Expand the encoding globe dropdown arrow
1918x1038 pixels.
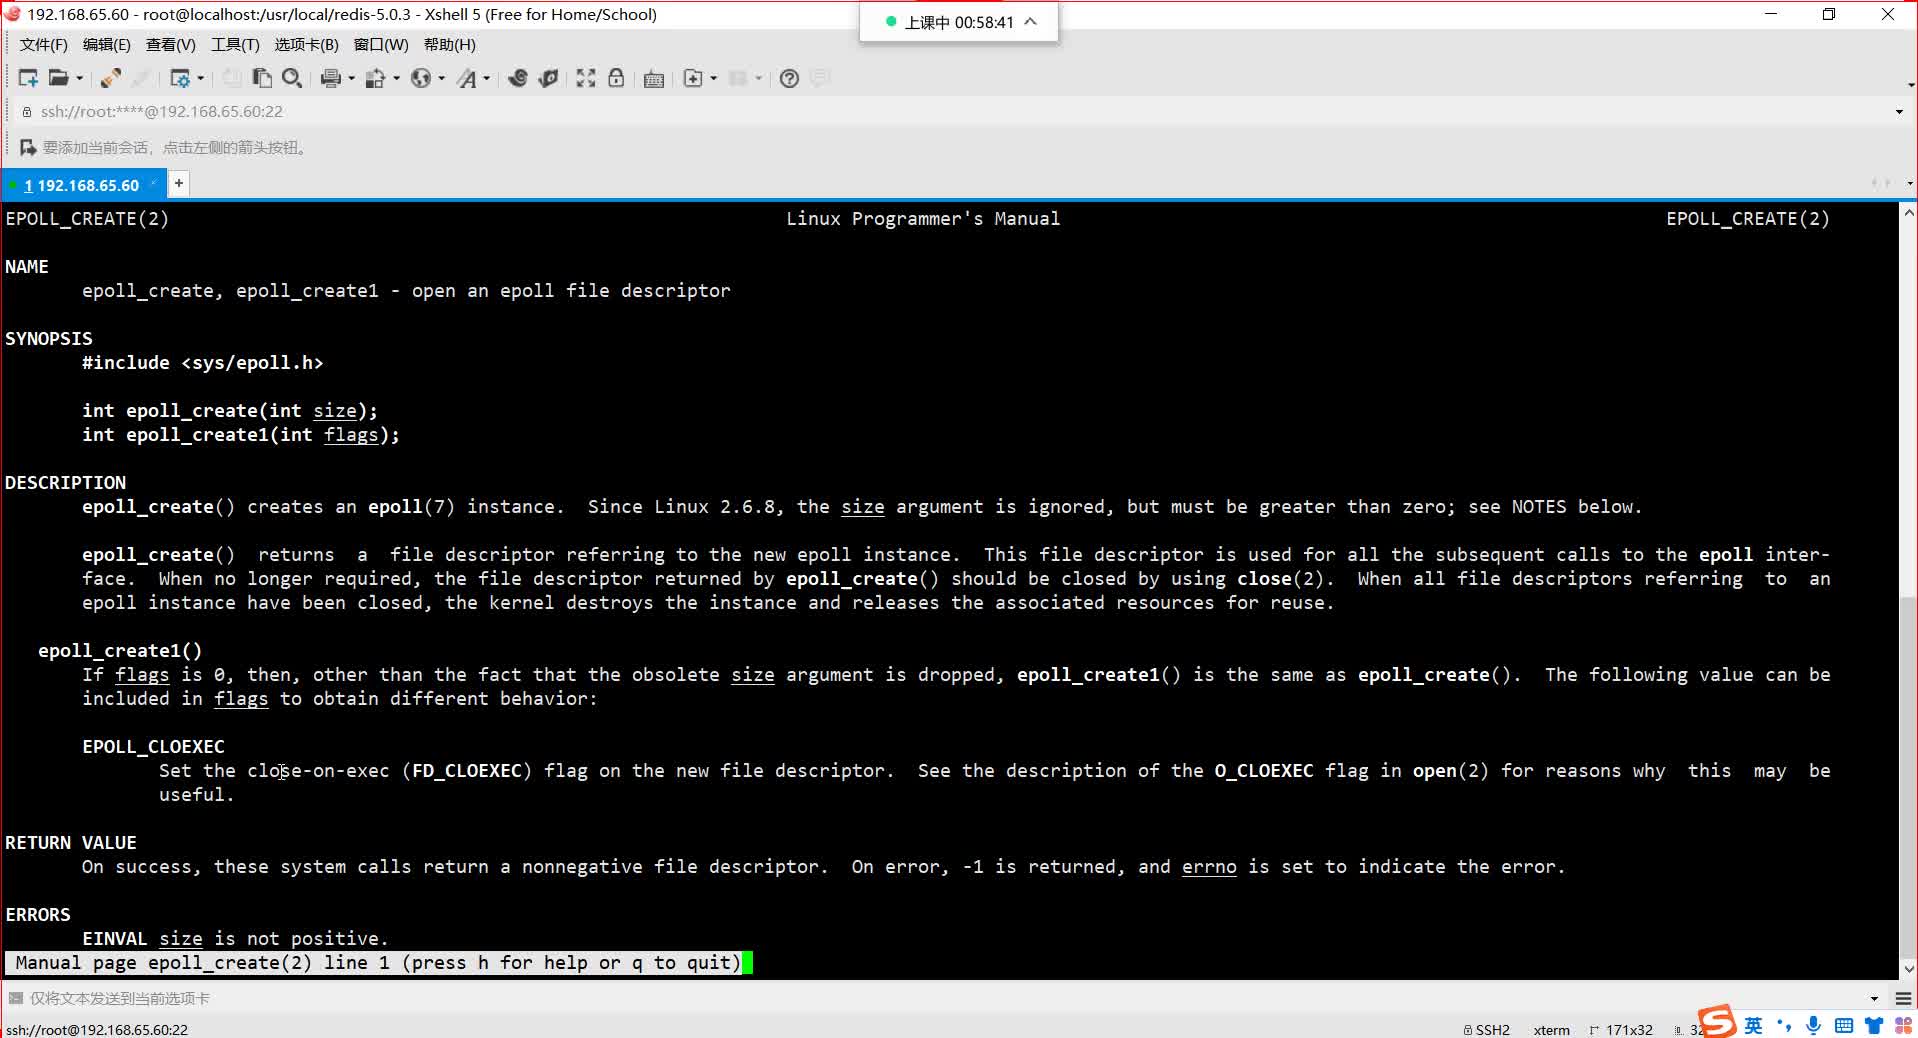pos(442,78)
